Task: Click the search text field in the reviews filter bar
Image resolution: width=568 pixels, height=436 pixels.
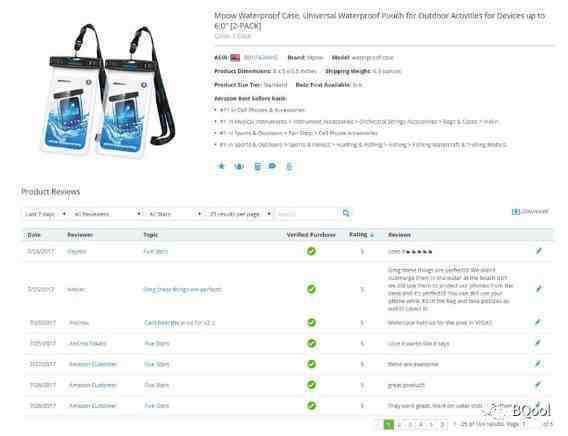Action: (307, 214)
